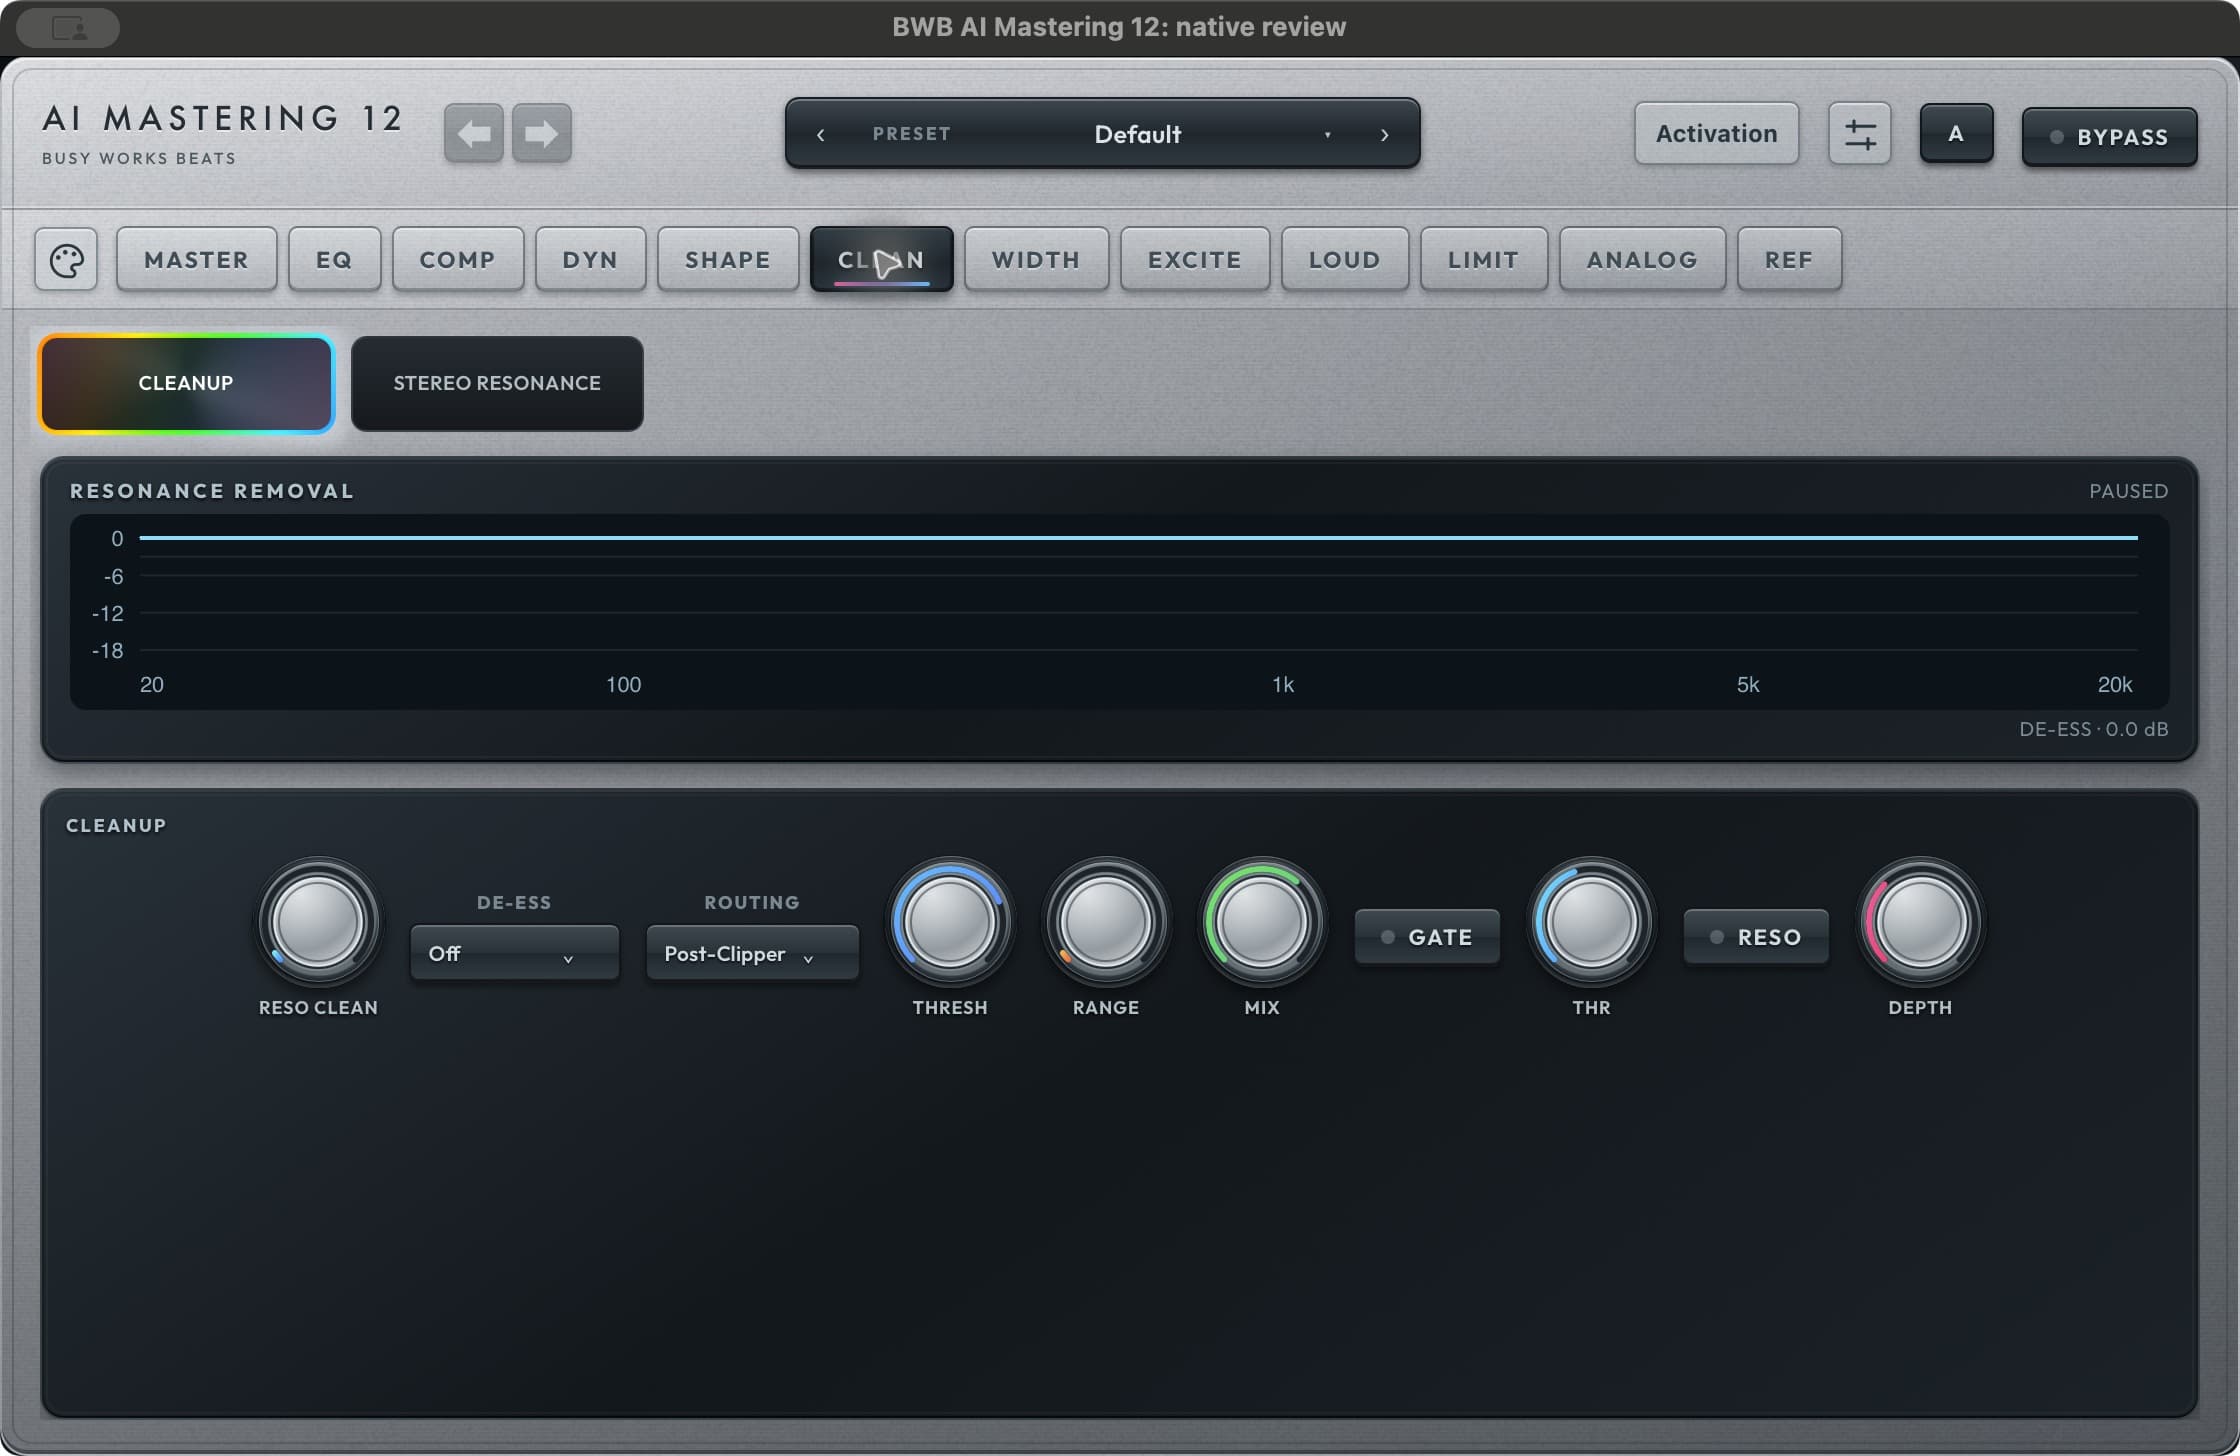Switch to the DYN tab
Viewport: 2240px width, 1456px height.
(x=590, y=260)
